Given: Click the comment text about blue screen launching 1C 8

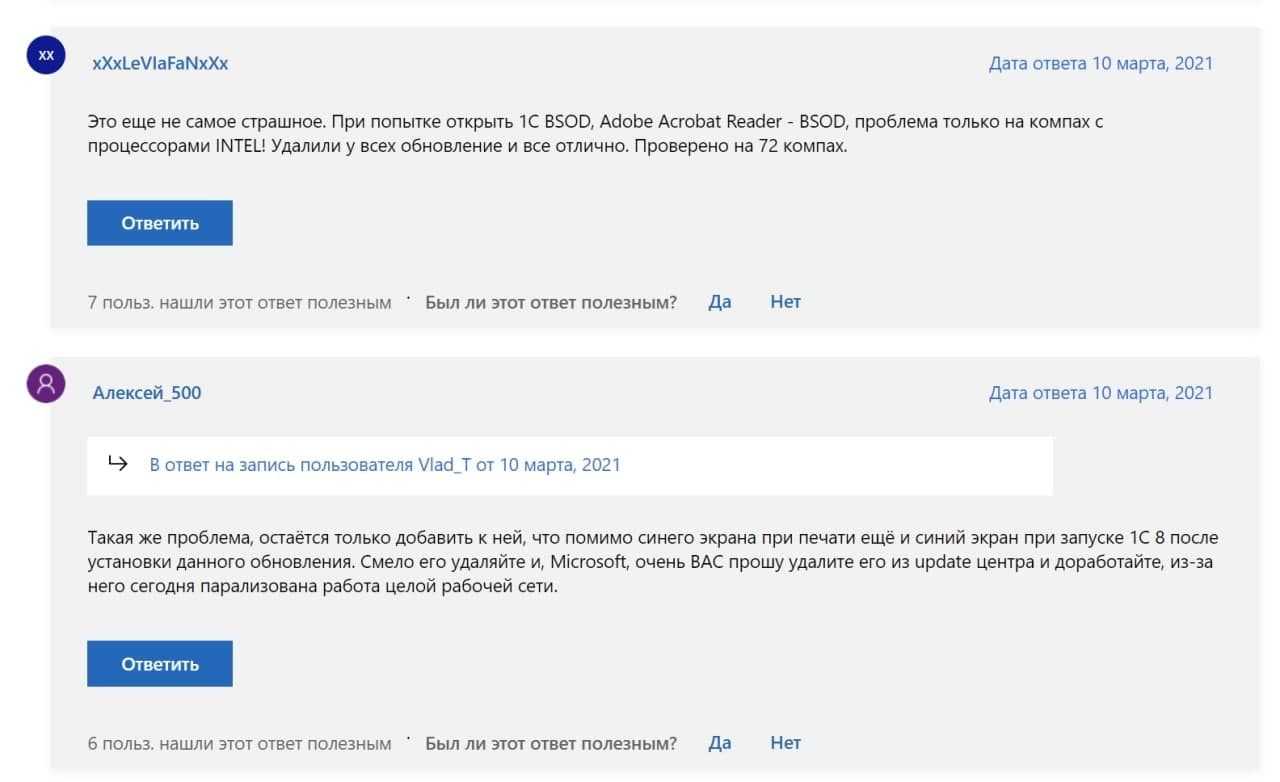Looking at the screenshot, I should (x=652, y=562).
